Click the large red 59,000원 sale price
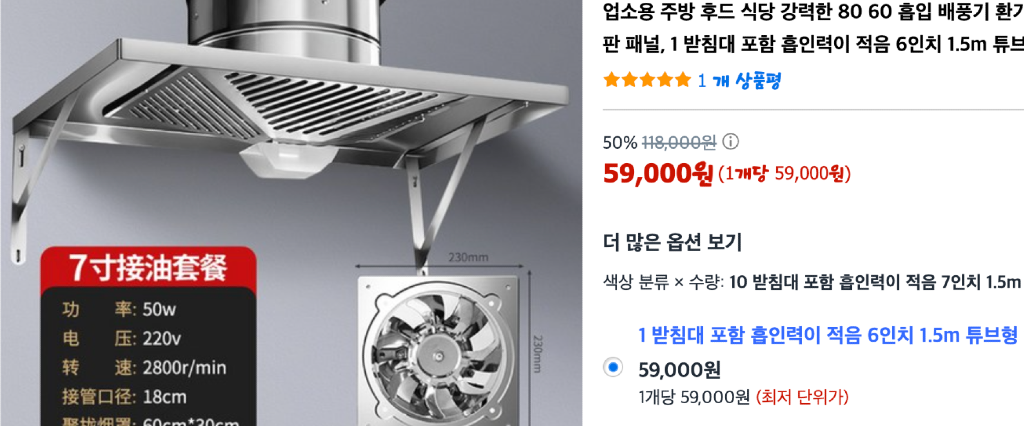Image resolution: width=1024 pixels, height=426 pixels. click(658, 174)
